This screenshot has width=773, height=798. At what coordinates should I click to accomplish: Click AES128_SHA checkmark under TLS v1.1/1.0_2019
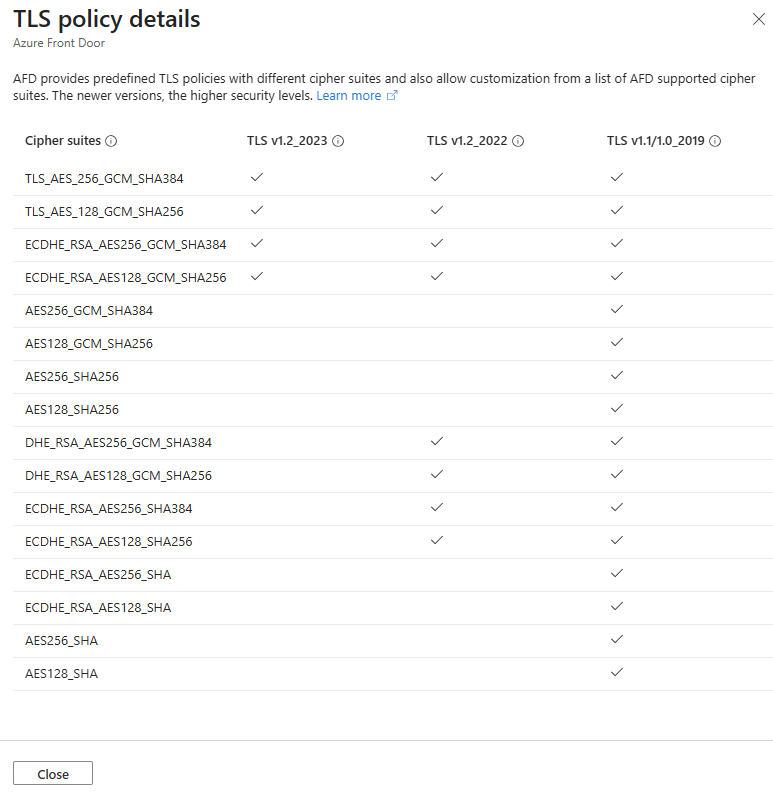(x=617, y=672)
